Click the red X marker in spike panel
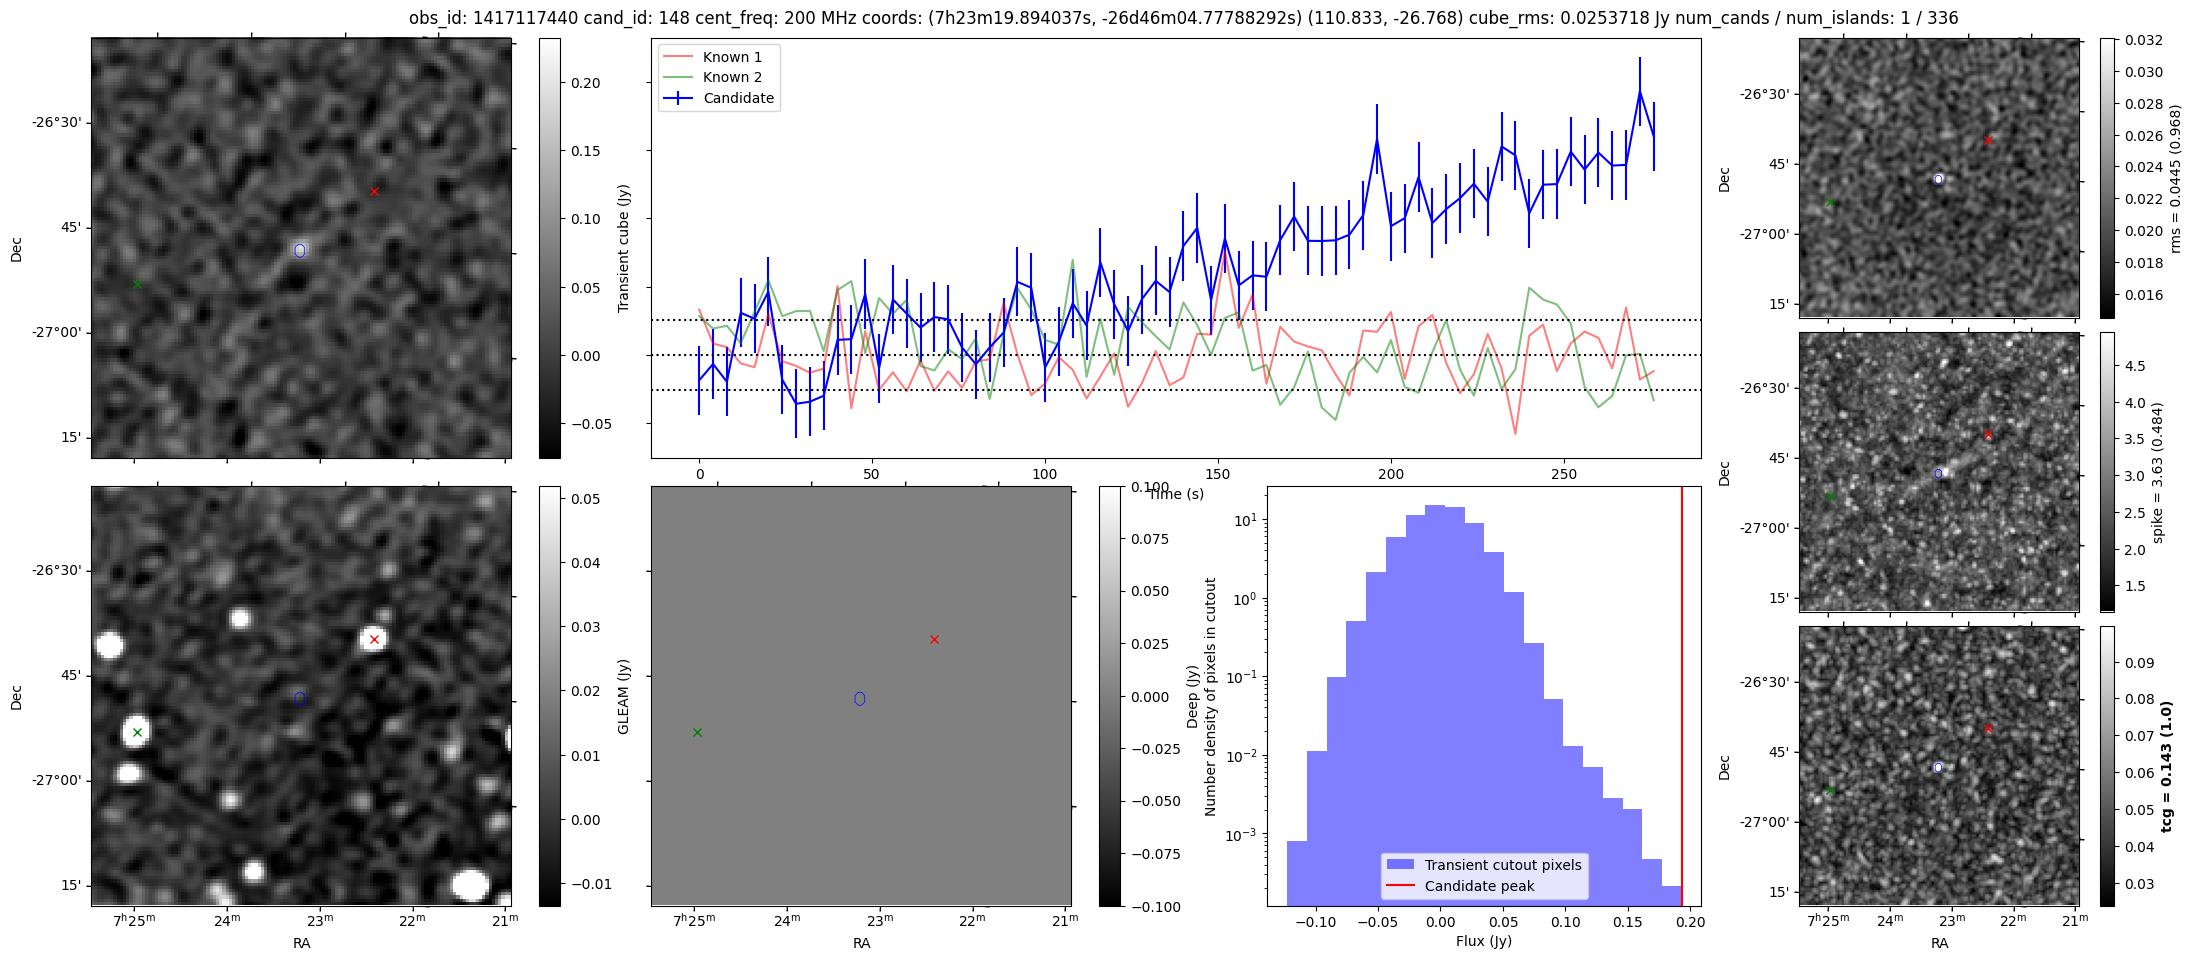Viewport: 2193px width, 960px height. point(1988,435)
